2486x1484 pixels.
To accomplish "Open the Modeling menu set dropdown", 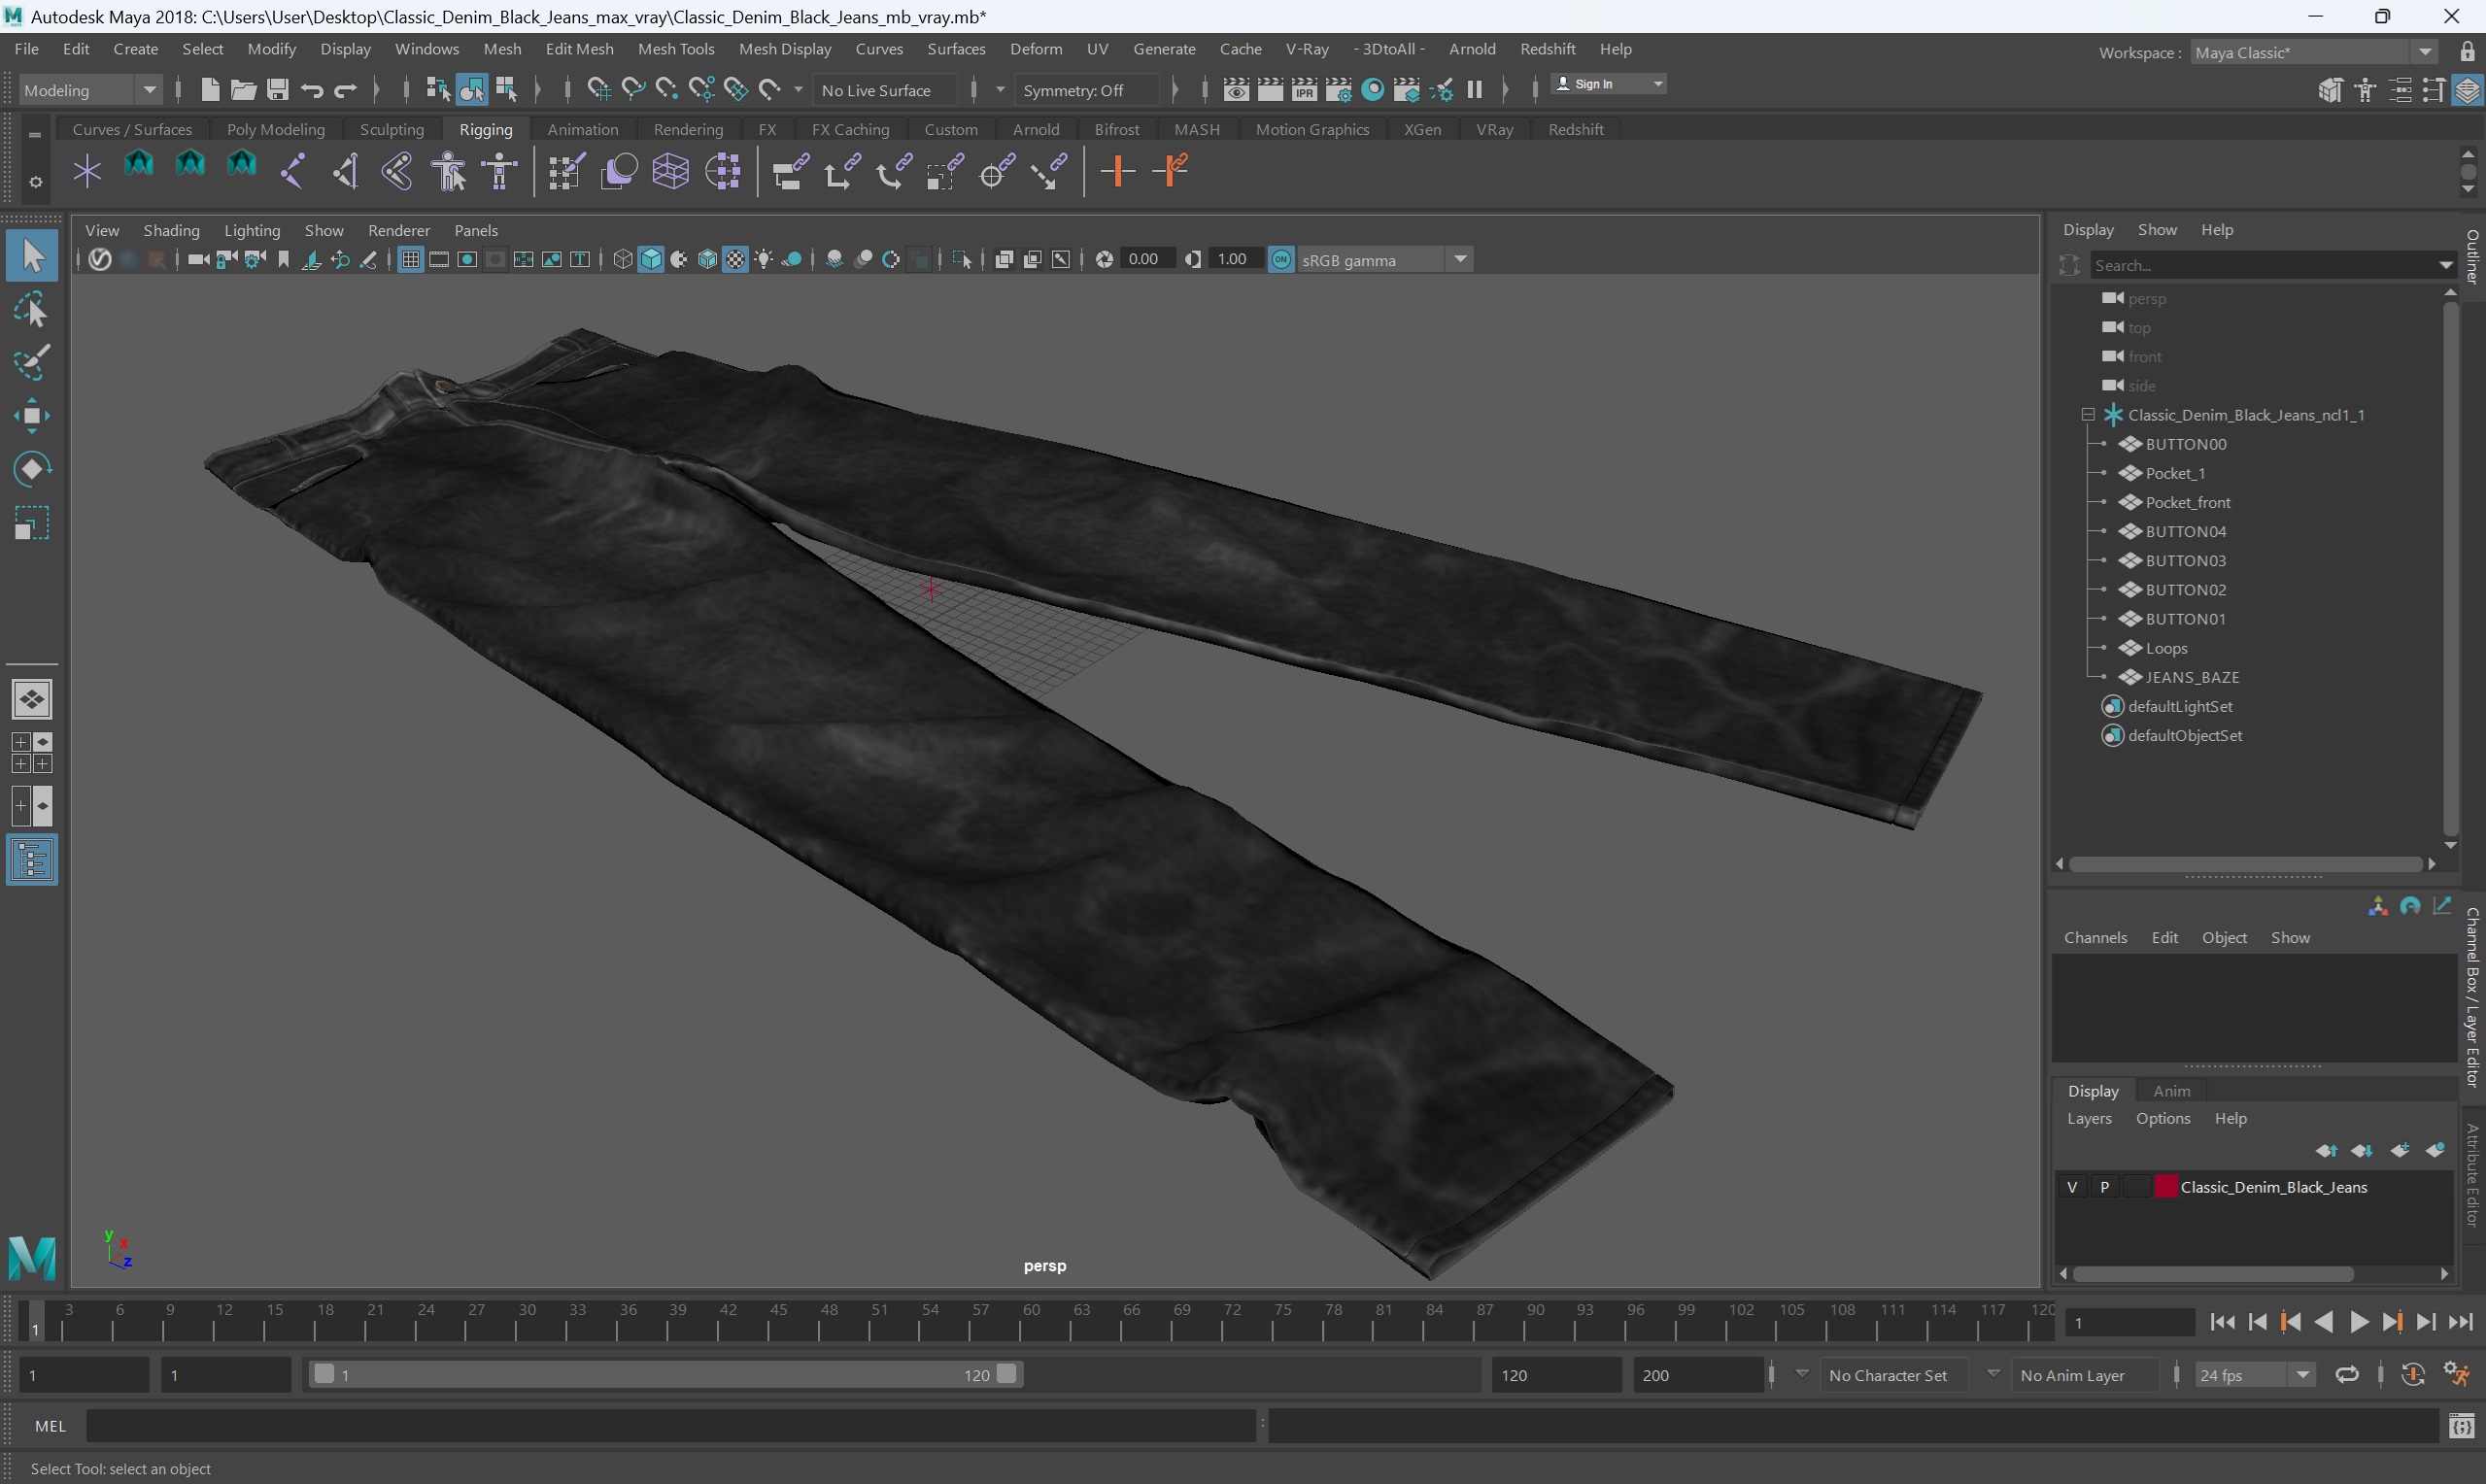I will pyautogui.click(x=89, y=90).
